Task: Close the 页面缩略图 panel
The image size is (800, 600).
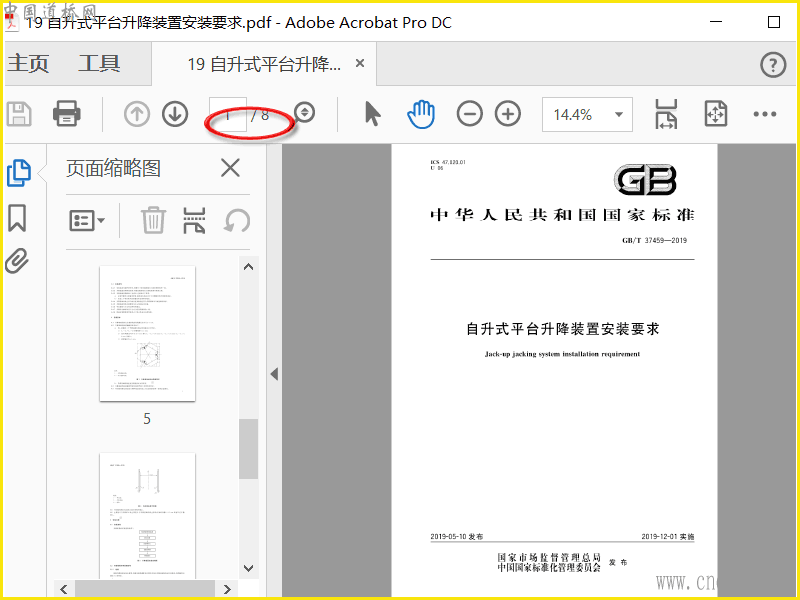Action: 230,167
